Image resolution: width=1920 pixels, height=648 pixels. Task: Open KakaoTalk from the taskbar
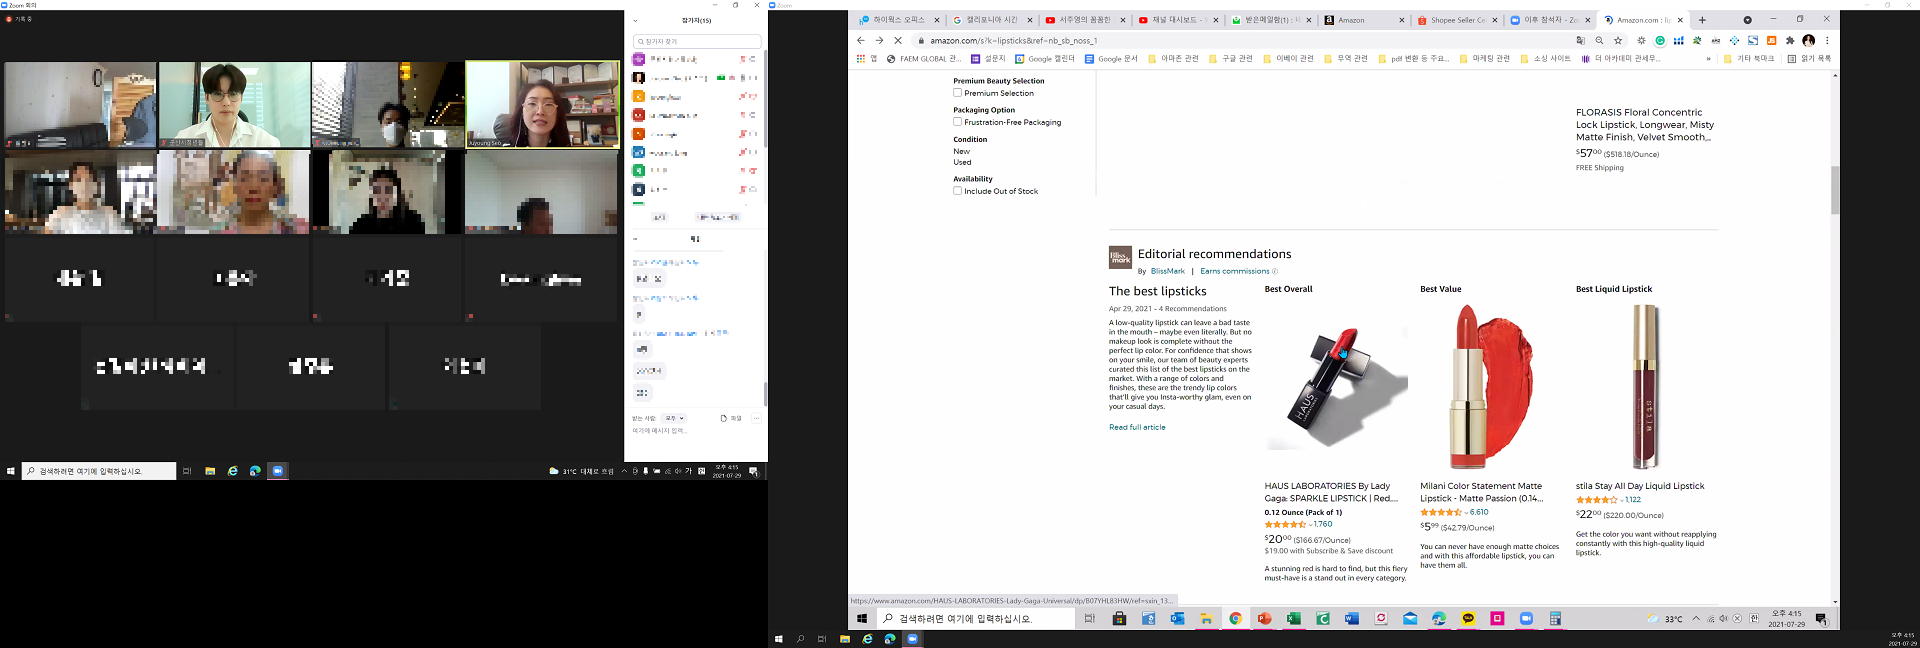tap(1468, 619)
